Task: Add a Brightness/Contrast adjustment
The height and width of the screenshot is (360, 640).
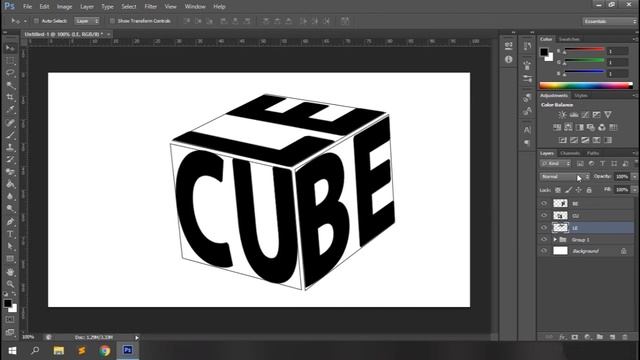Action: pos(562,115)
